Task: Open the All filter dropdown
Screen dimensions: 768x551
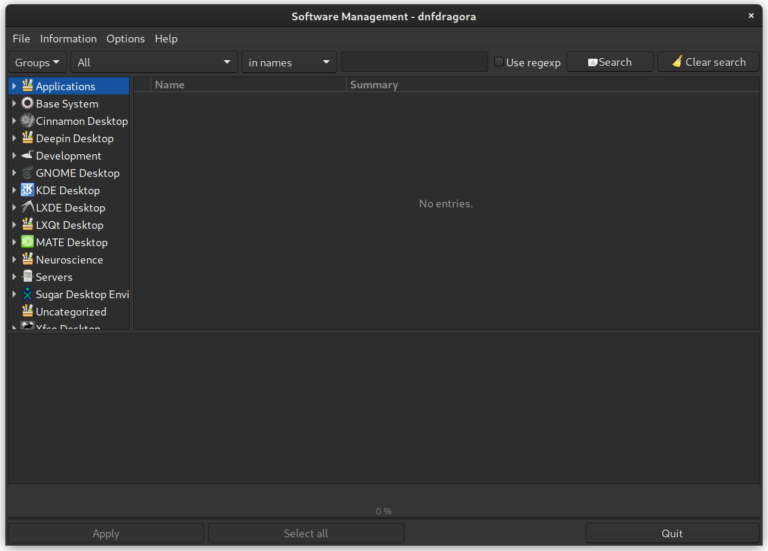Action: point(153,62)
